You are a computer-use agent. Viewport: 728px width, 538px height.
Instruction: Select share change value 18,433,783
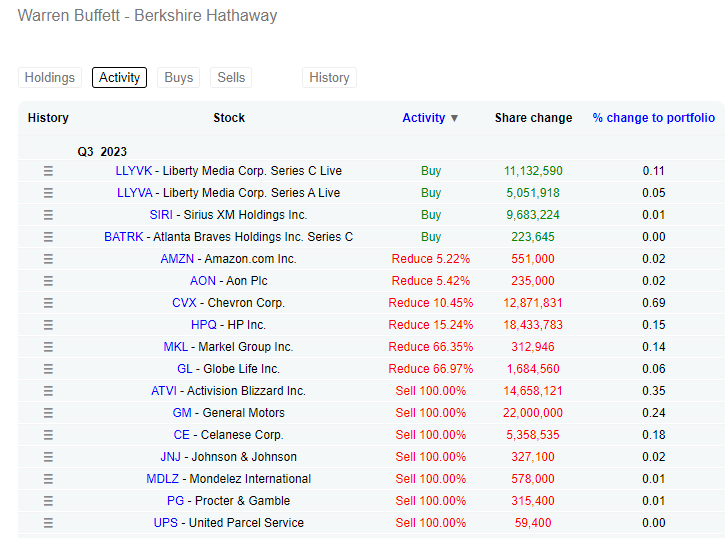point(533,325)
